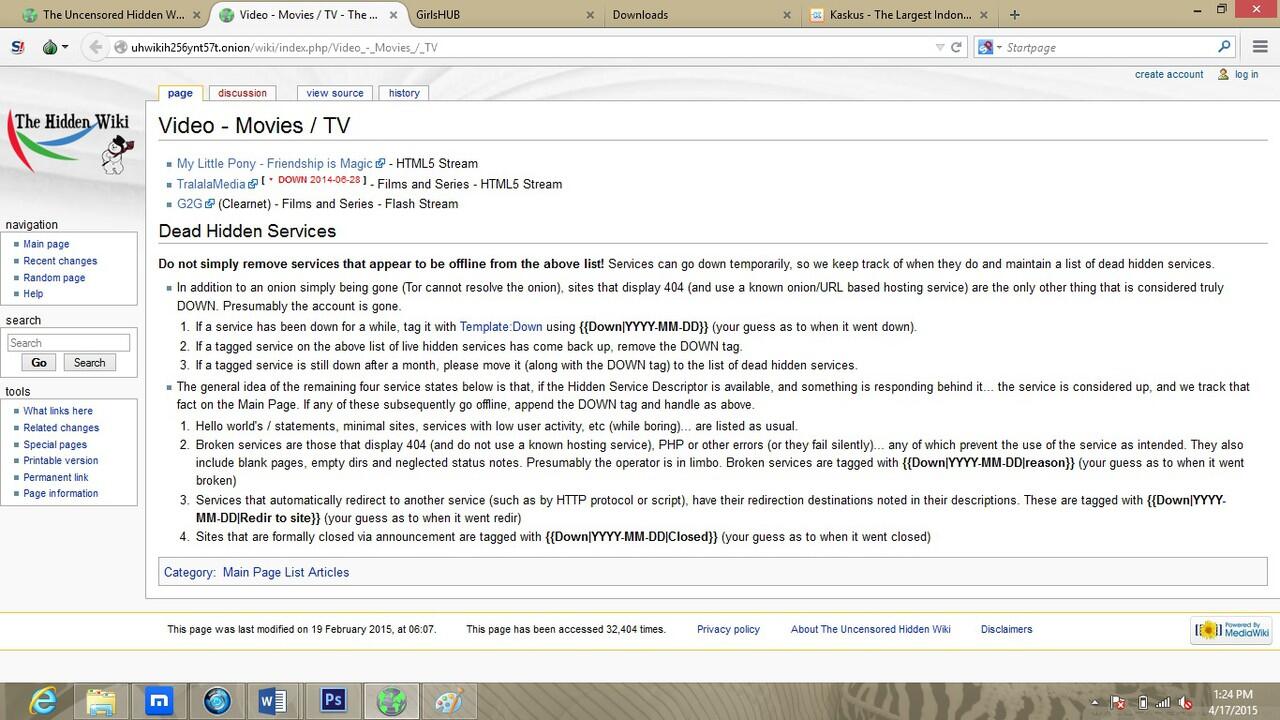Open the Category link in footer box
This screenshot has height=720, width=1280.
point(189,573)
